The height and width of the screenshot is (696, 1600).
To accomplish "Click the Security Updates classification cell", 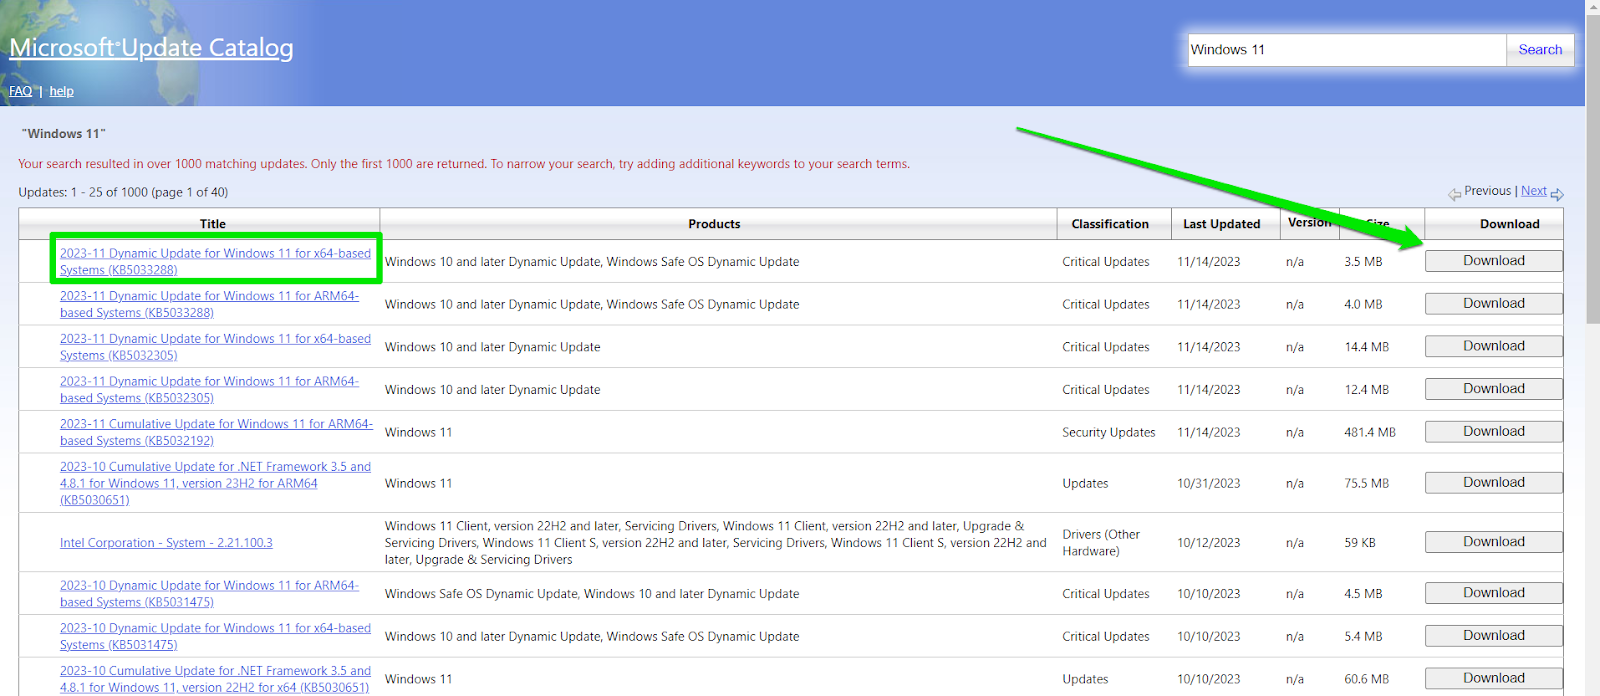I will click(x=1108, y=433).
